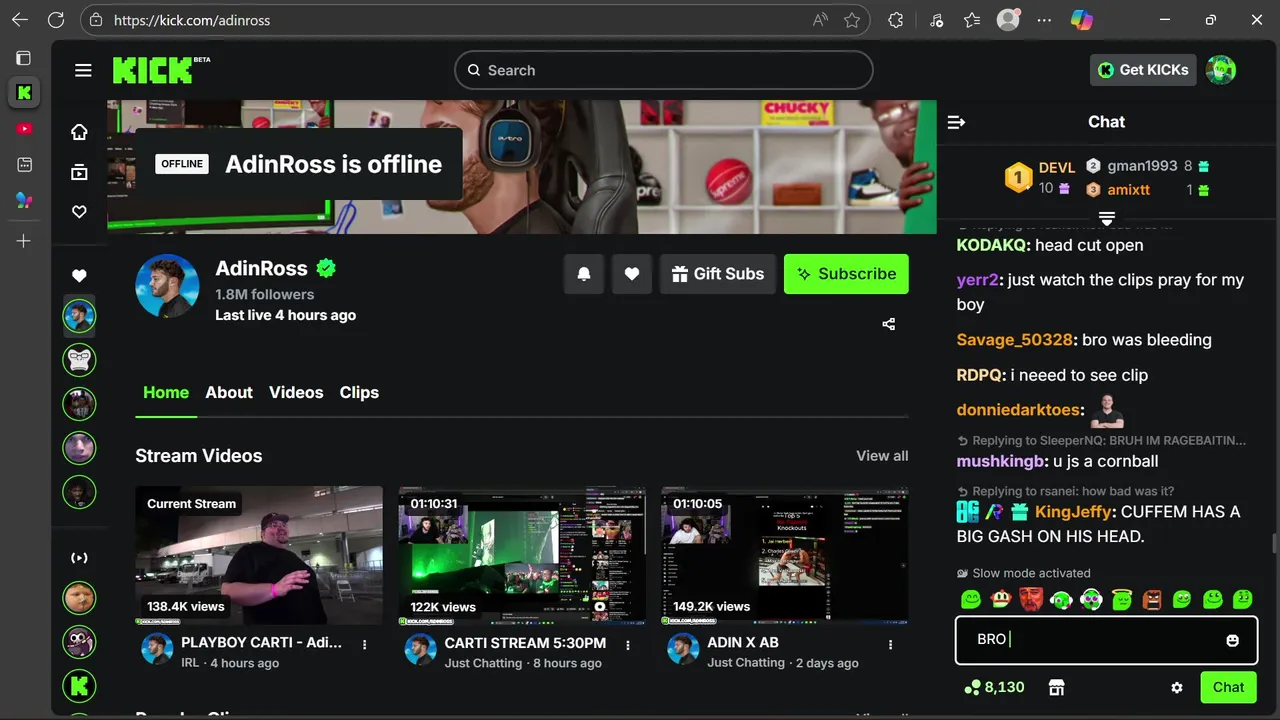Click the IRL category under PLAYBOY CARTI

point(190,663)
